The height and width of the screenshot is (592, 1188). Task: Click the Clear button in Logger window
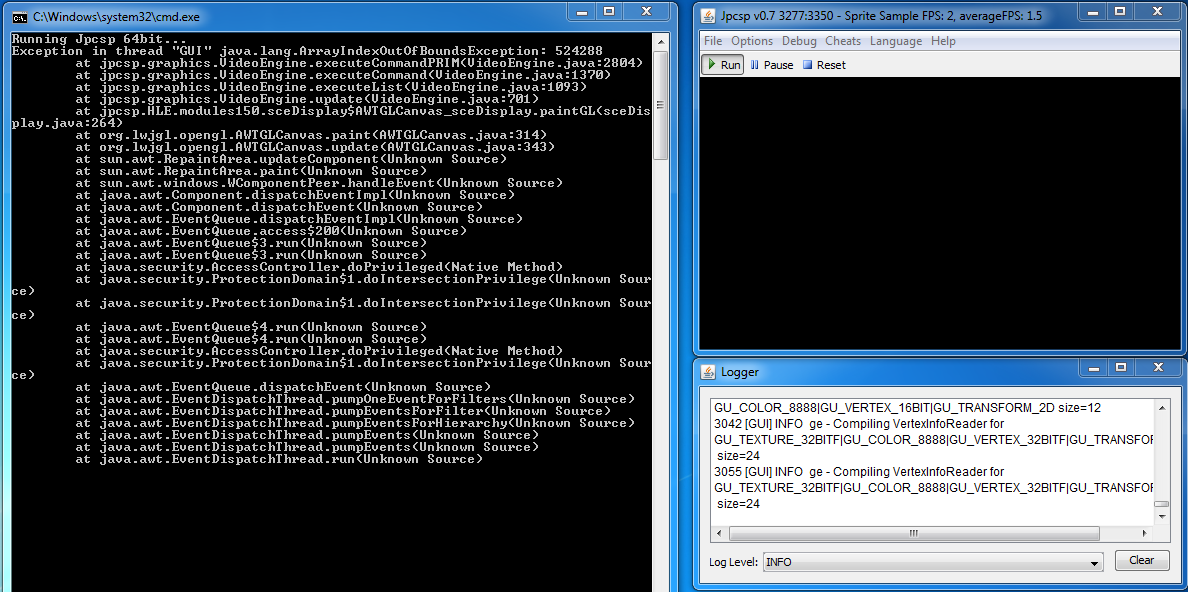[1141, 561]
